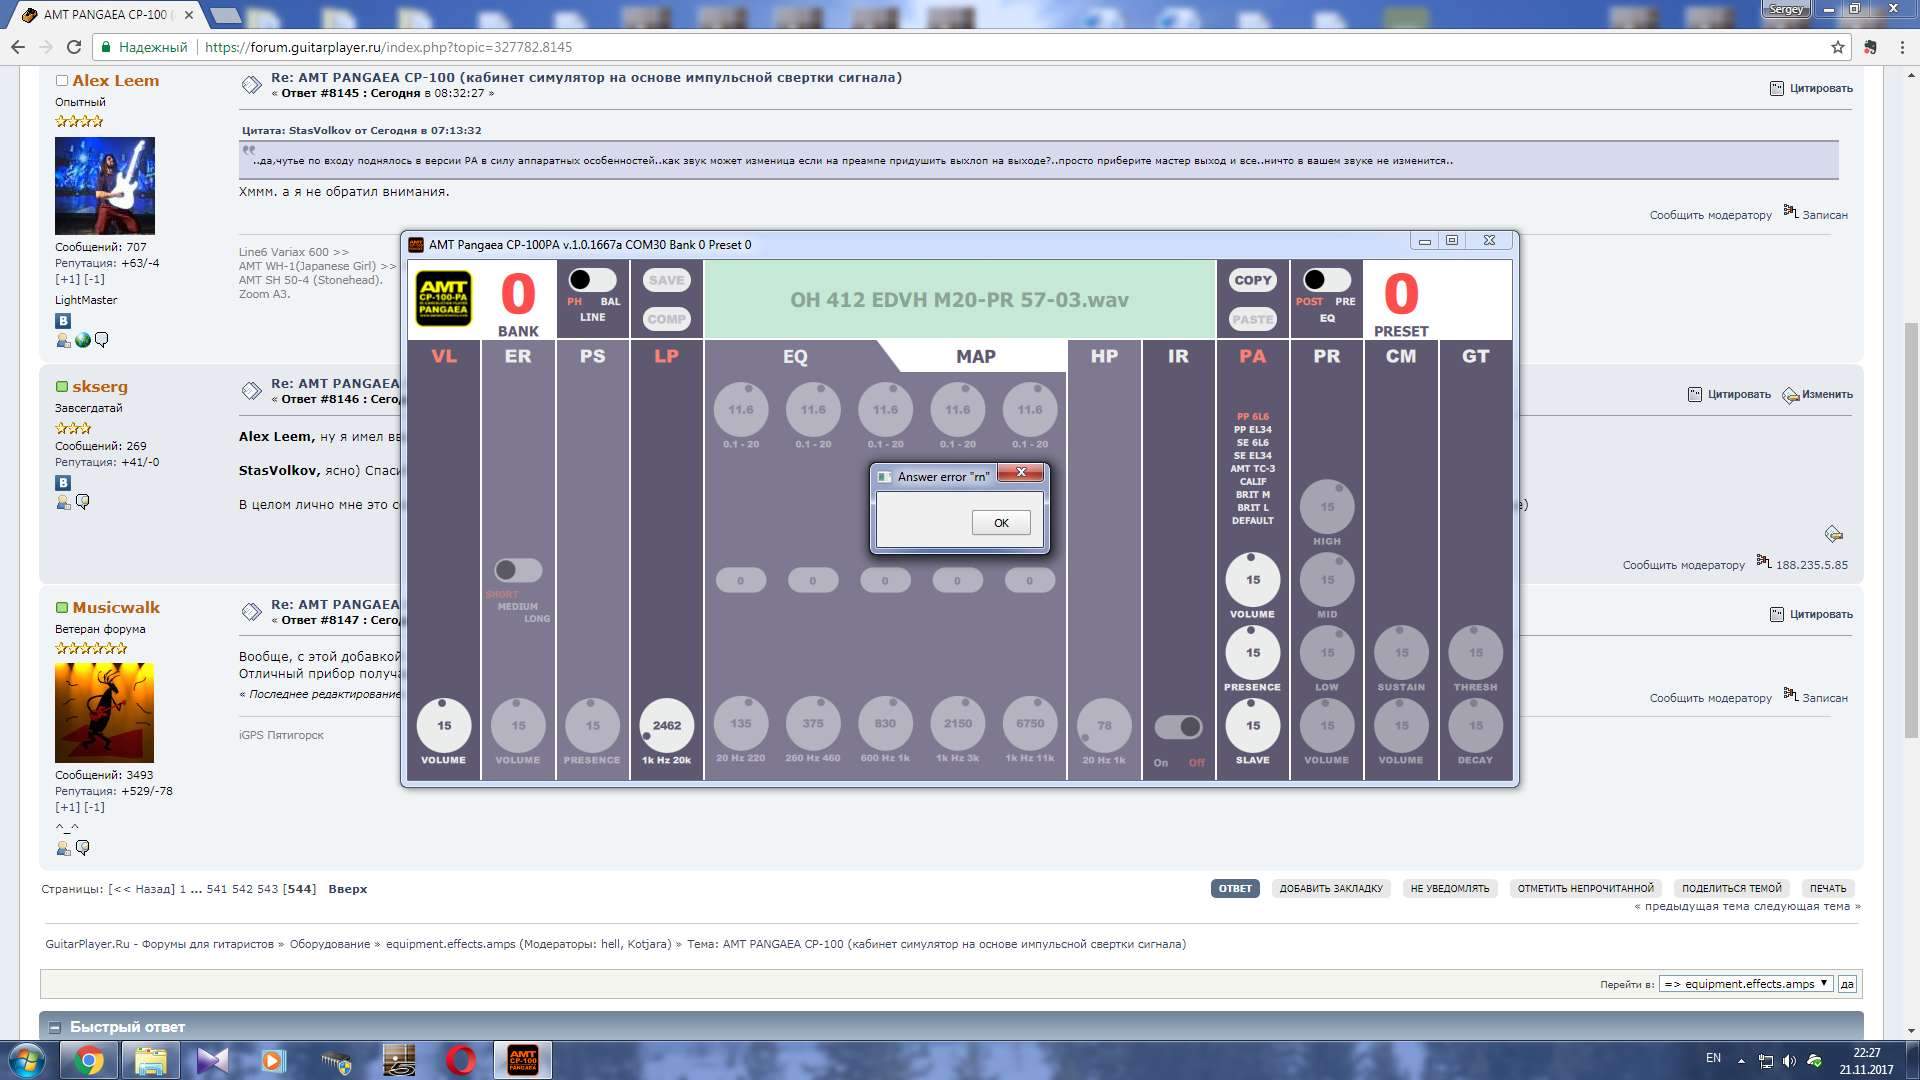Viewport: 1920px width, 1080px height.
Task: Switch to the MAP tab
Action: [x=975, y=356]
